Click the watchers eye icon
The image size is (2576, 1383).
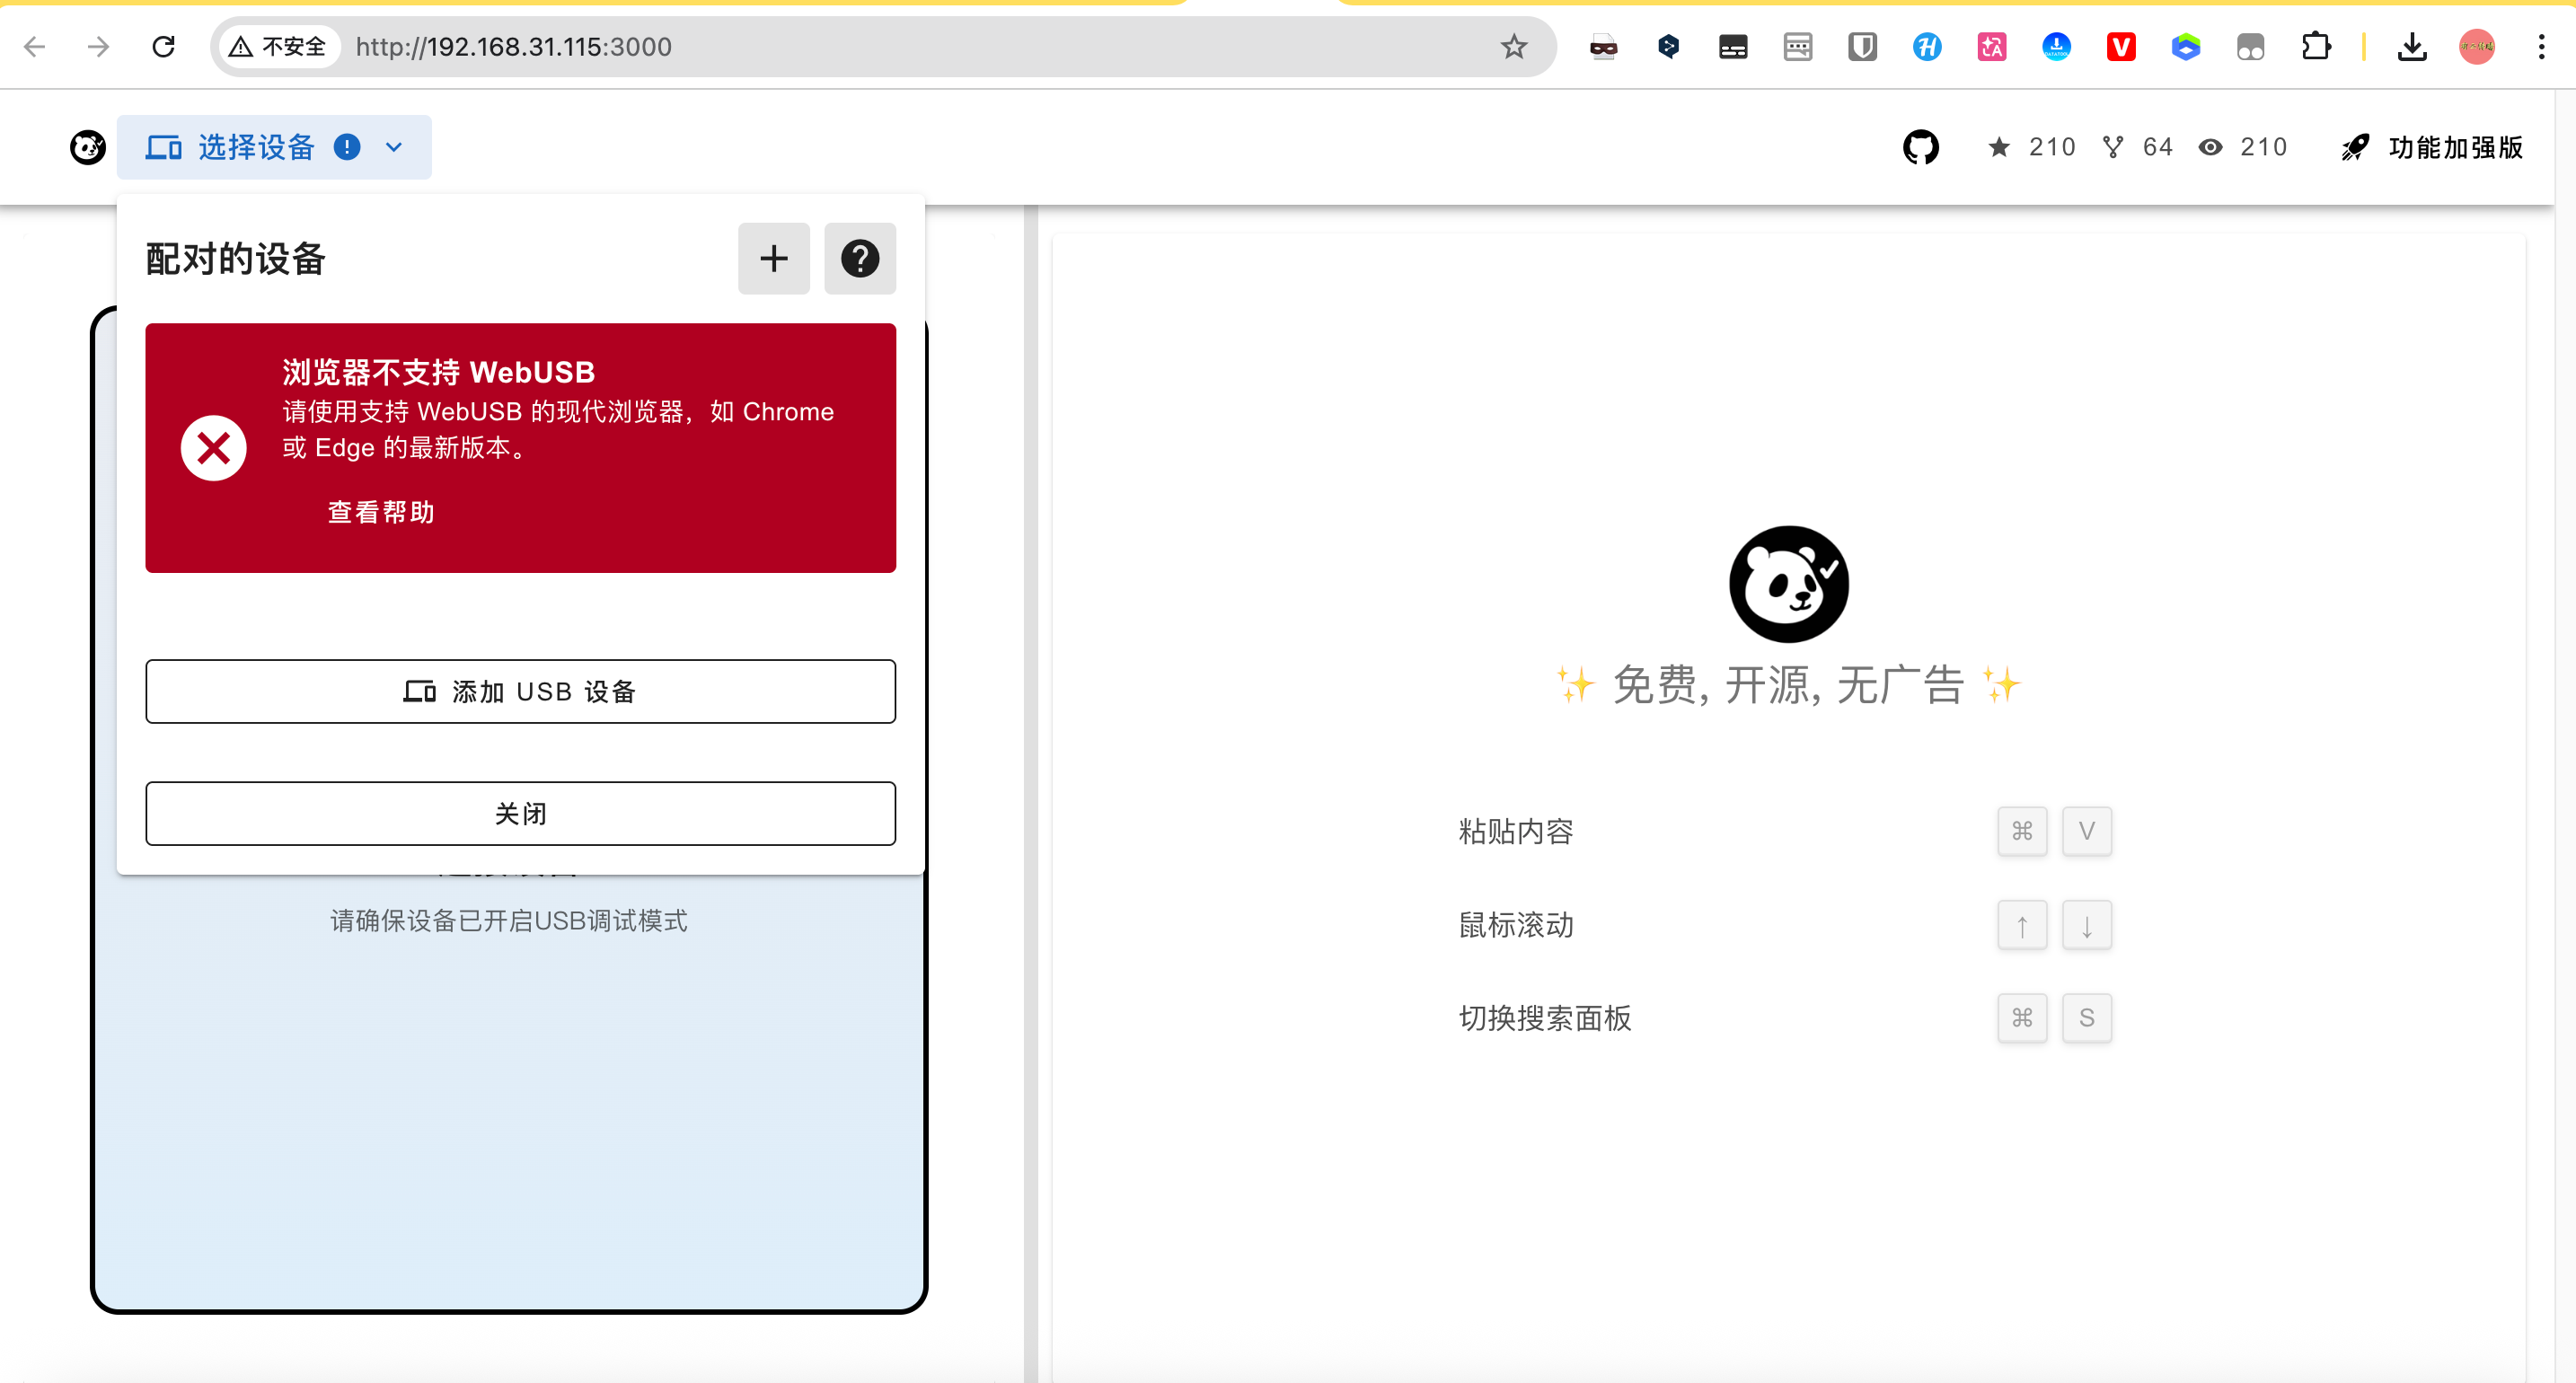[x=2210, y=148]
